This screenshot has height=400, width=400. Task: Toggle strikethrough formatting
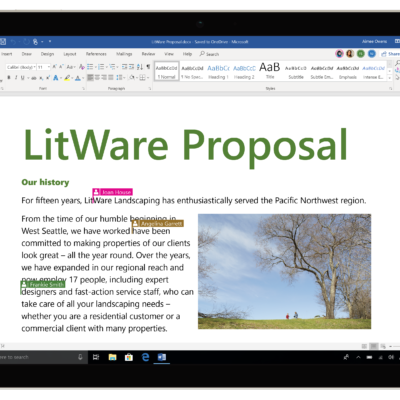34,78
